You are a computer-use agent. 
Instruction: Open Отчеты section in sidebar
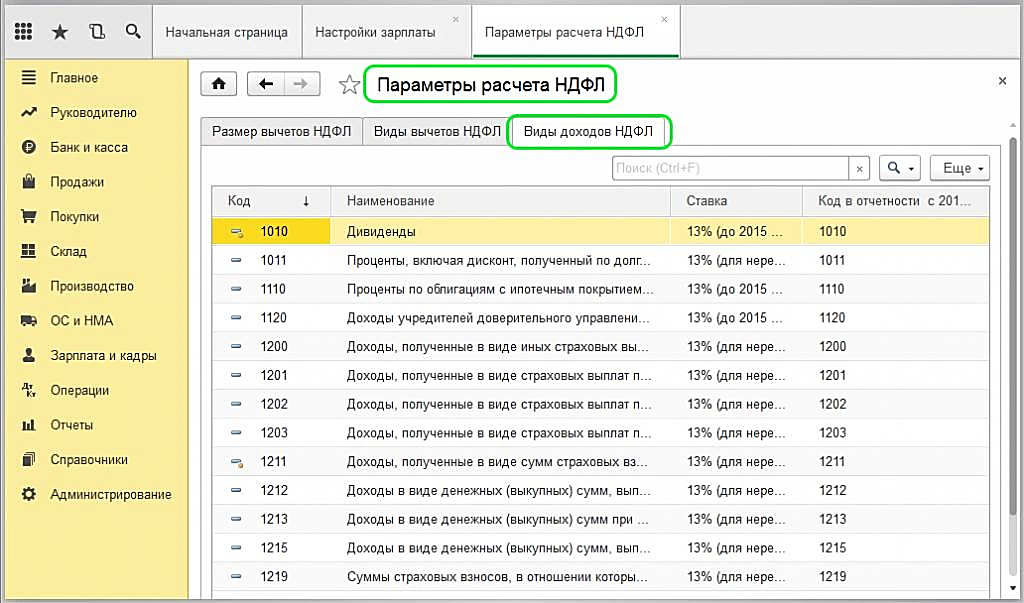(71, 425)
